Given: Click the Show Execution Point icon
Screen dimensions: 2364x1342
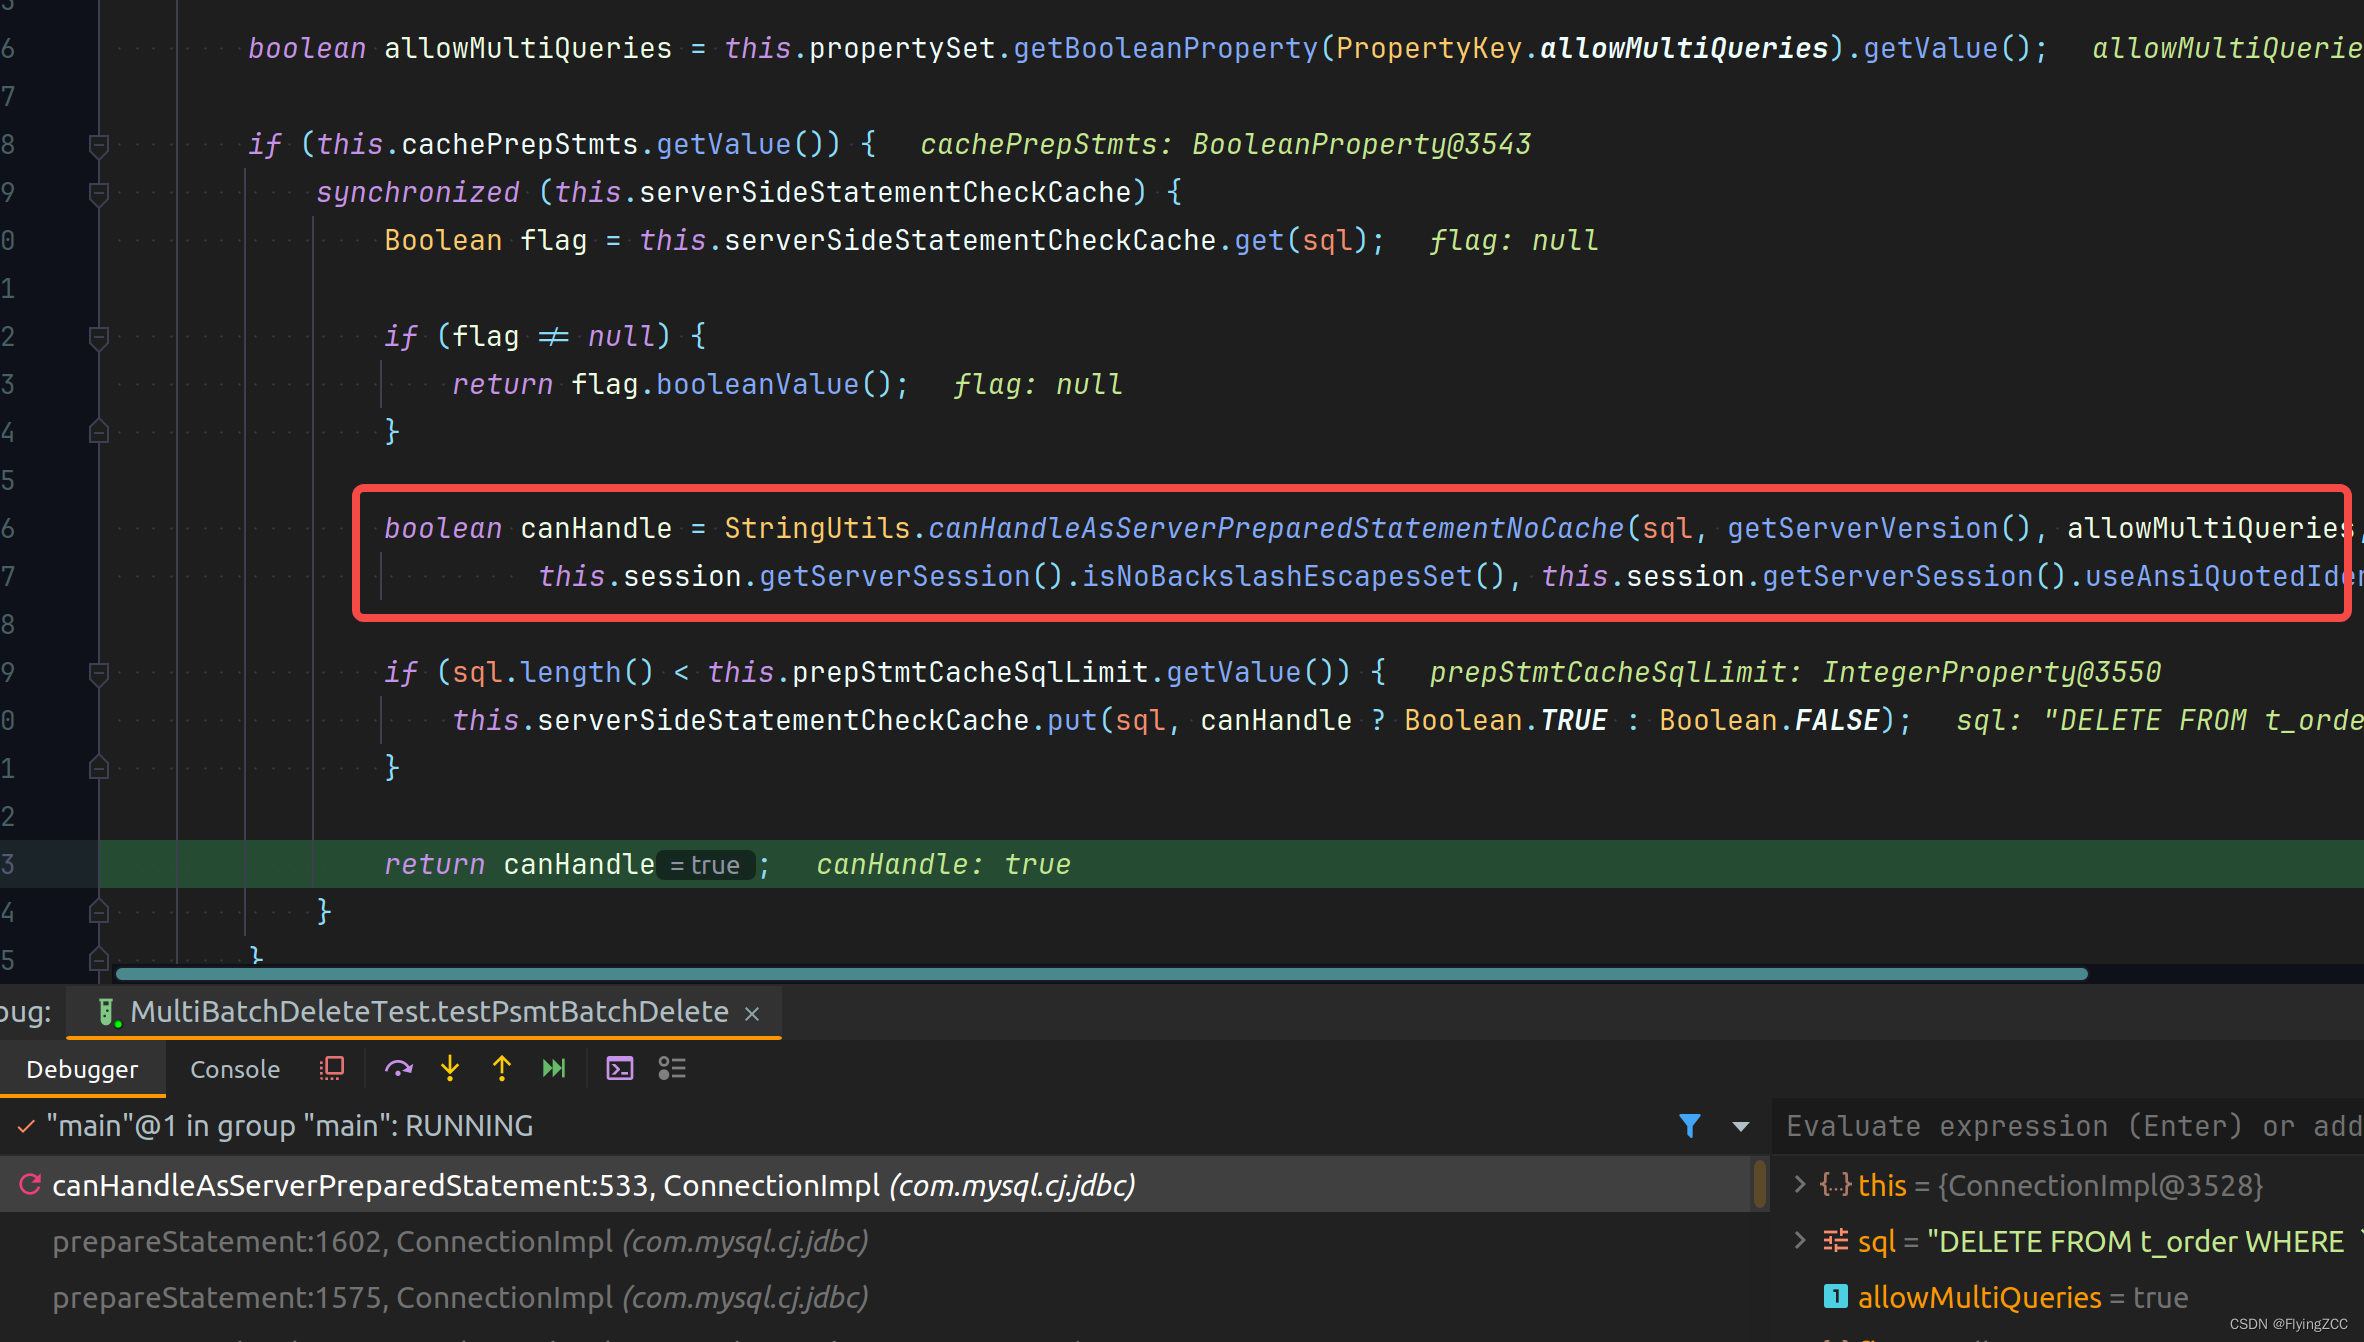Looking at the screenshot, I should click(x=331, y=1069).
